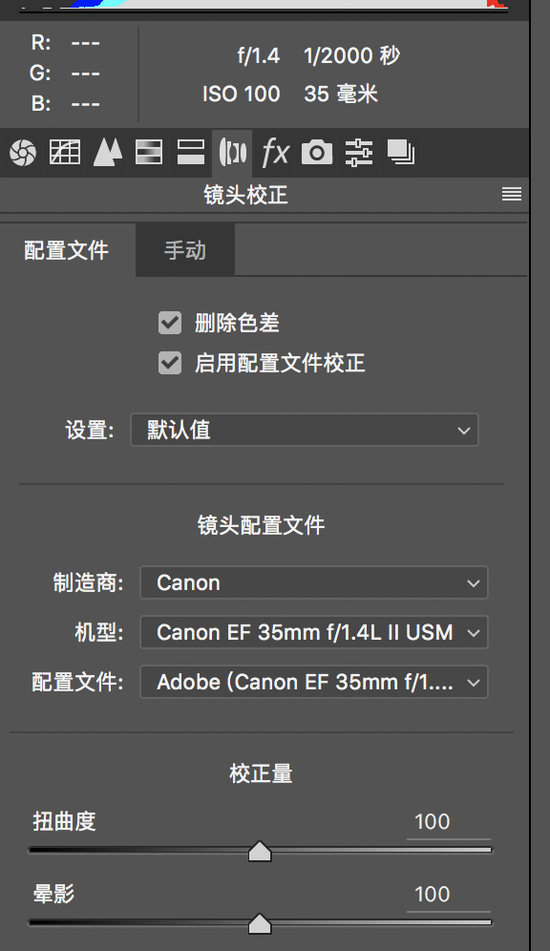Open the 配置文件 Adobe profile dropdown
This screenshot has width=550, height=951.
pos(314,682)
